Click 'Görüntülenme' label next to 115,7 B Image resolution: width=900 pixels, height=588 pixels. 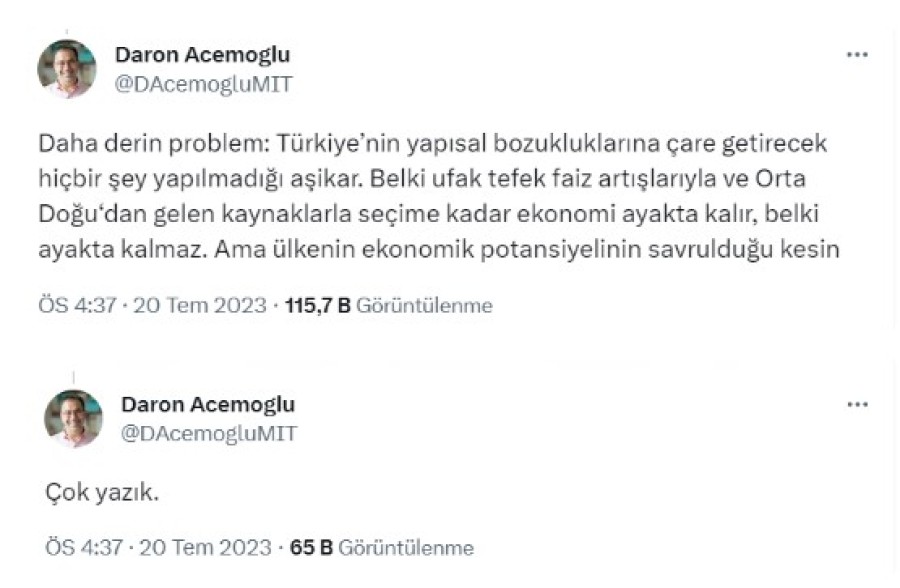click(425, 306)
